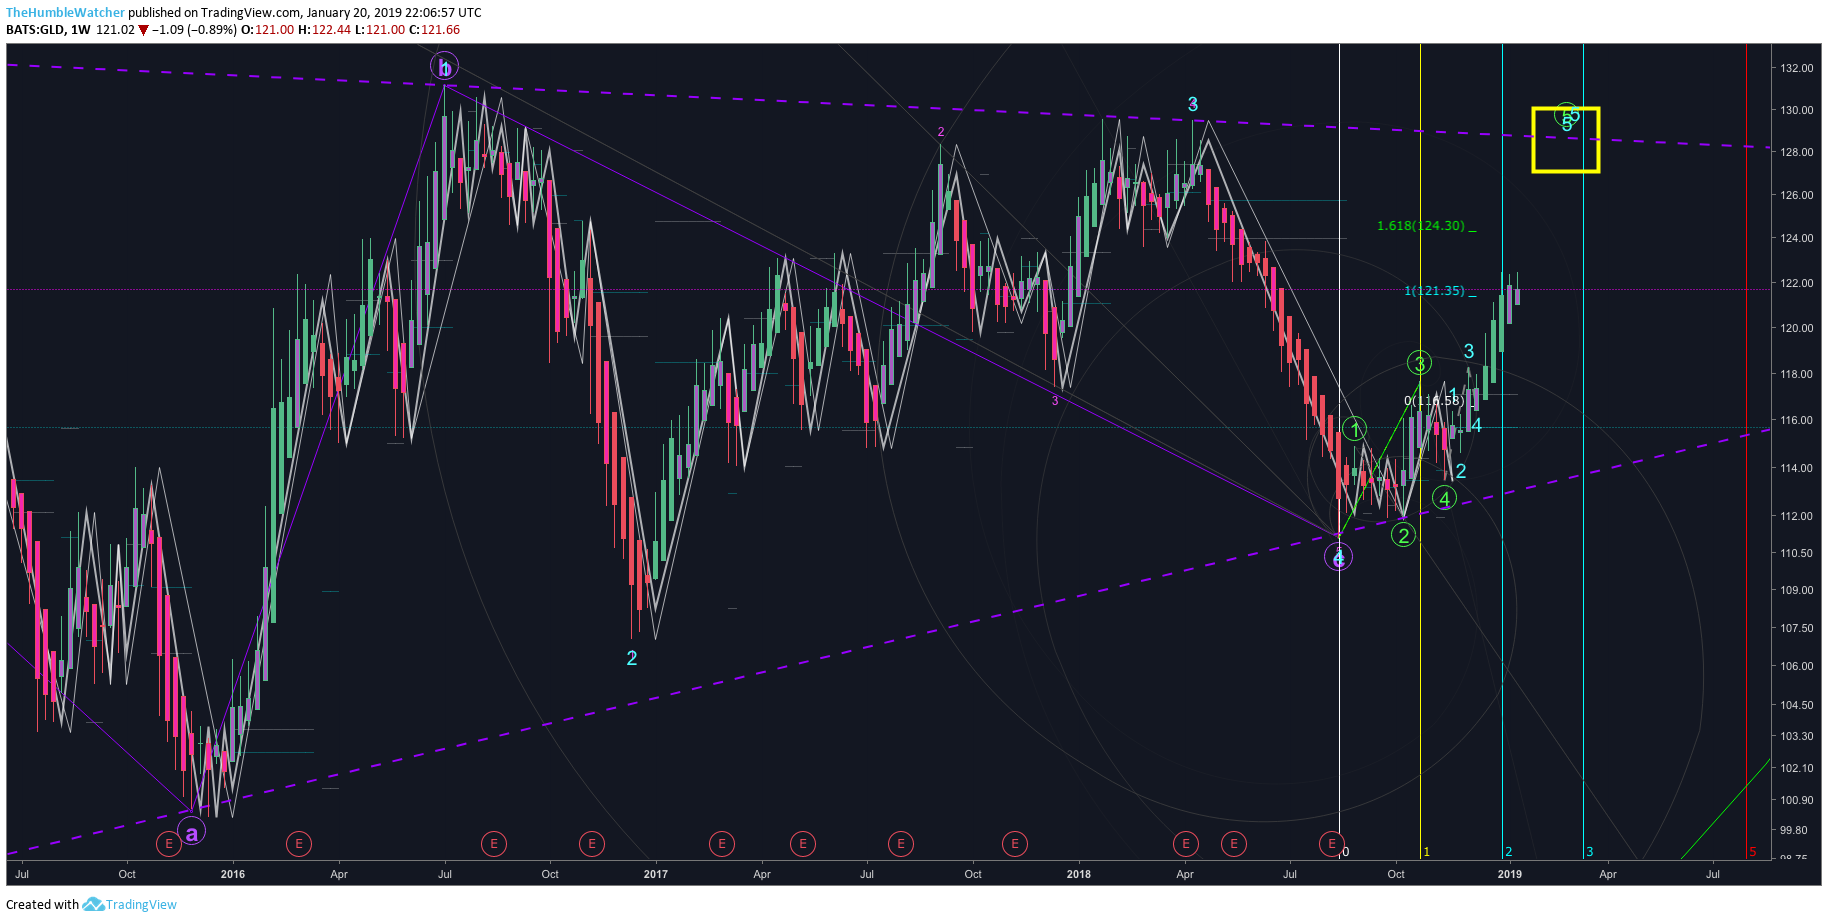Select the grey vertical time line labeled 3

click(1583, 450)
